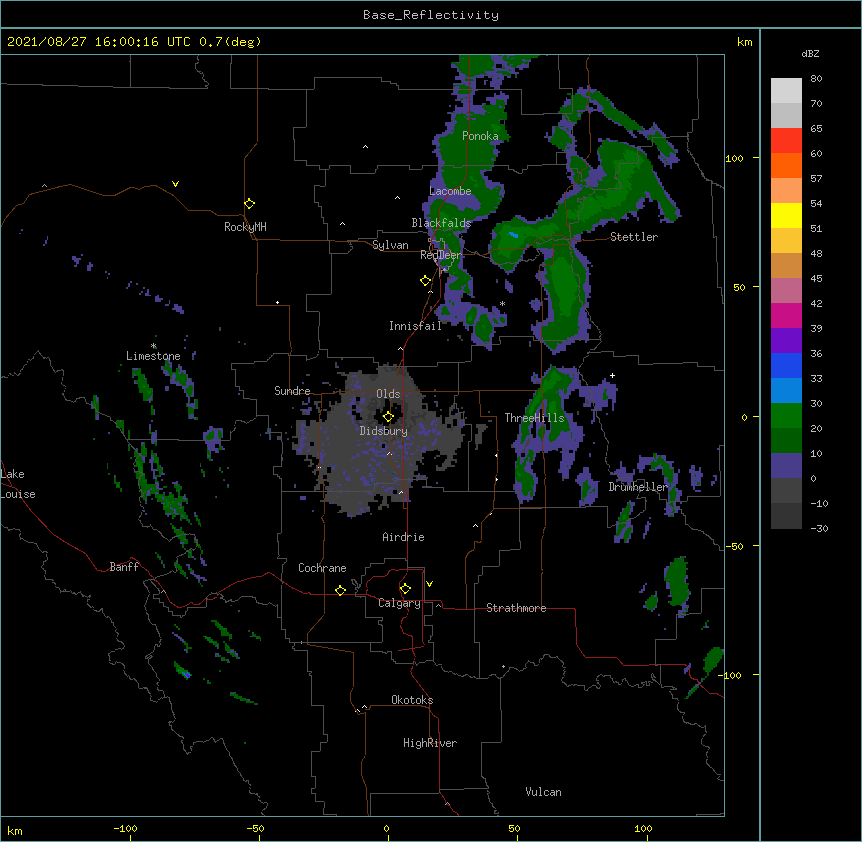Click the dBZ legend heading
The height and width of the screenshot is (842, 862).
pos(810,54)
